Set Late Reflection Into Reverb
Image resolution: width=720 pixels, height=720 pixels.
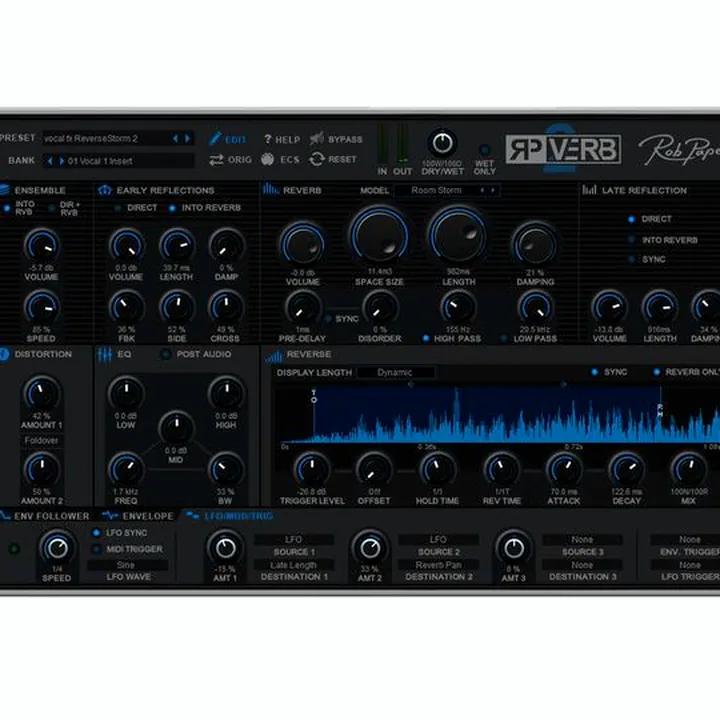click(632, 240)
